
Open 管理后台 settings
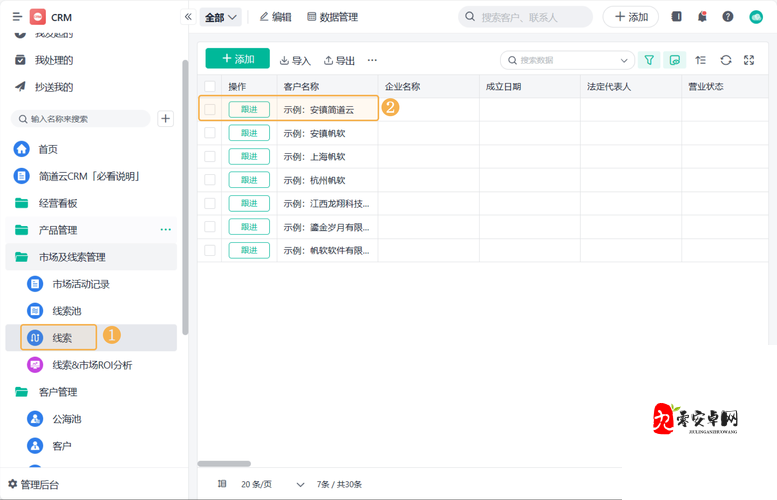[x=34, y=484]
